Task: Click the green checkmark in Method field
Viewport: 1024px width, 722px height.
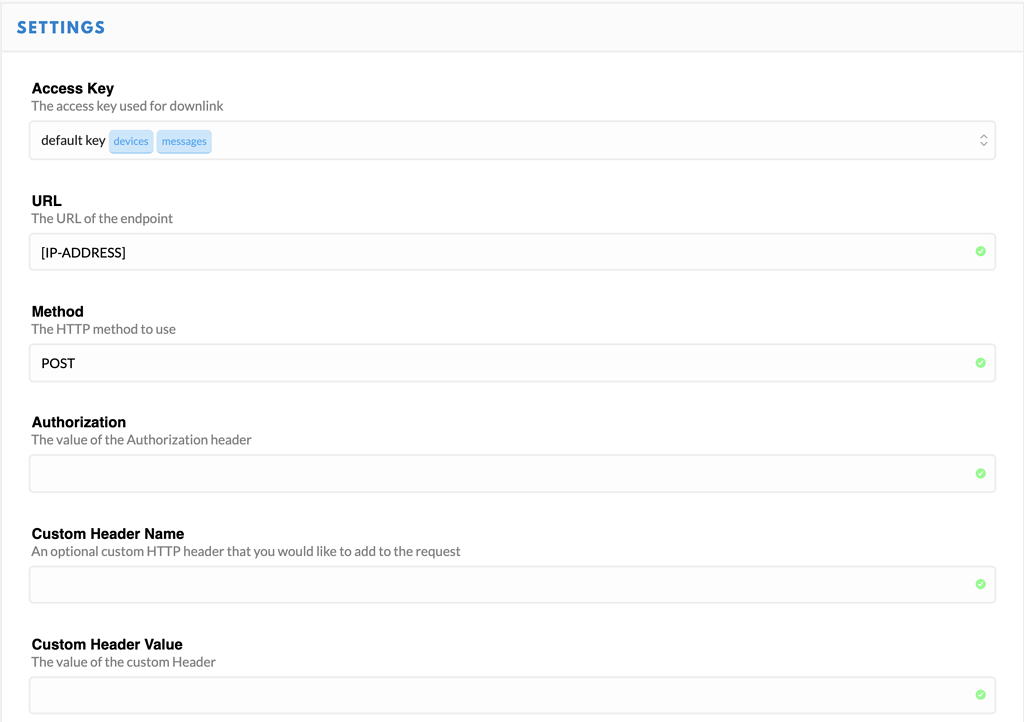Action: point(980,363)
